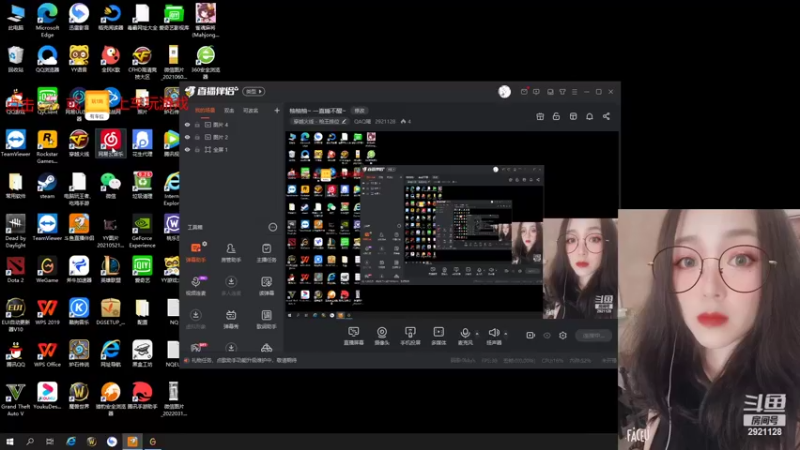The height and width of the screenshot is (450, 800).
Task: Click room number 2921128 in the header
Action: pos(385,121)
